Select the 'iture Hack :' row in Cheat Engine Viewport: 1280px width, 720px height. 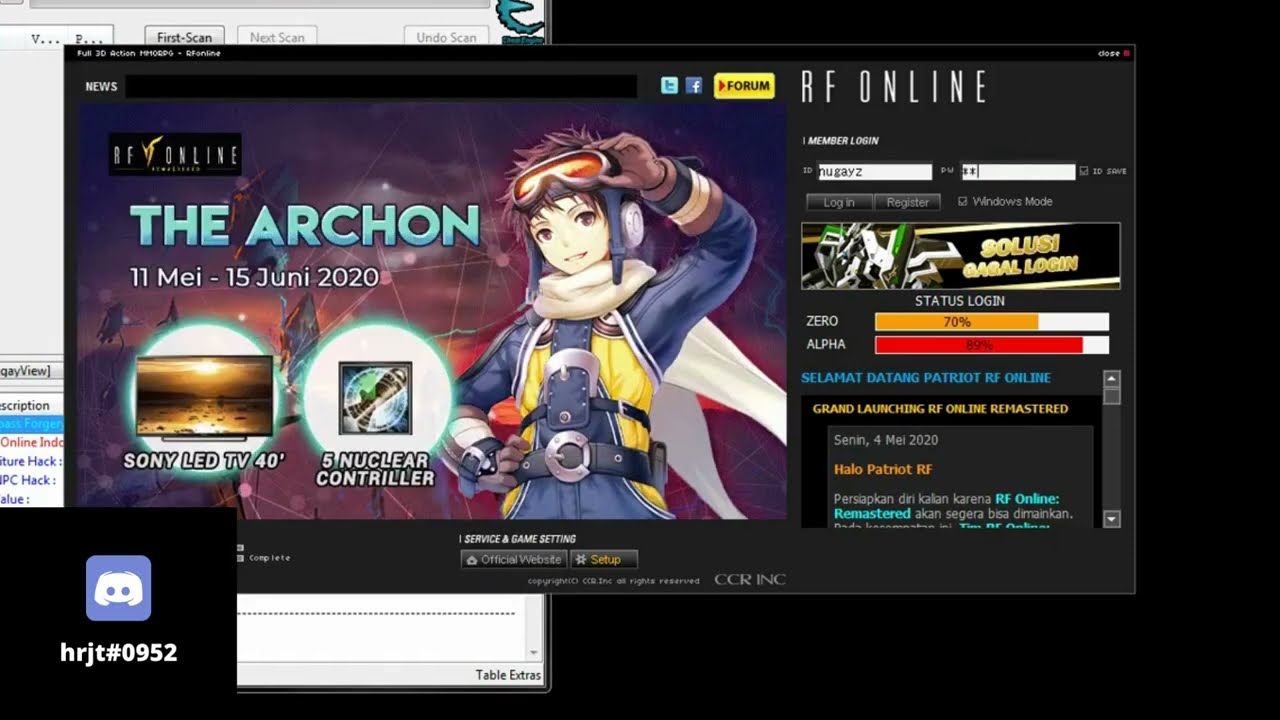coord(32,461)
